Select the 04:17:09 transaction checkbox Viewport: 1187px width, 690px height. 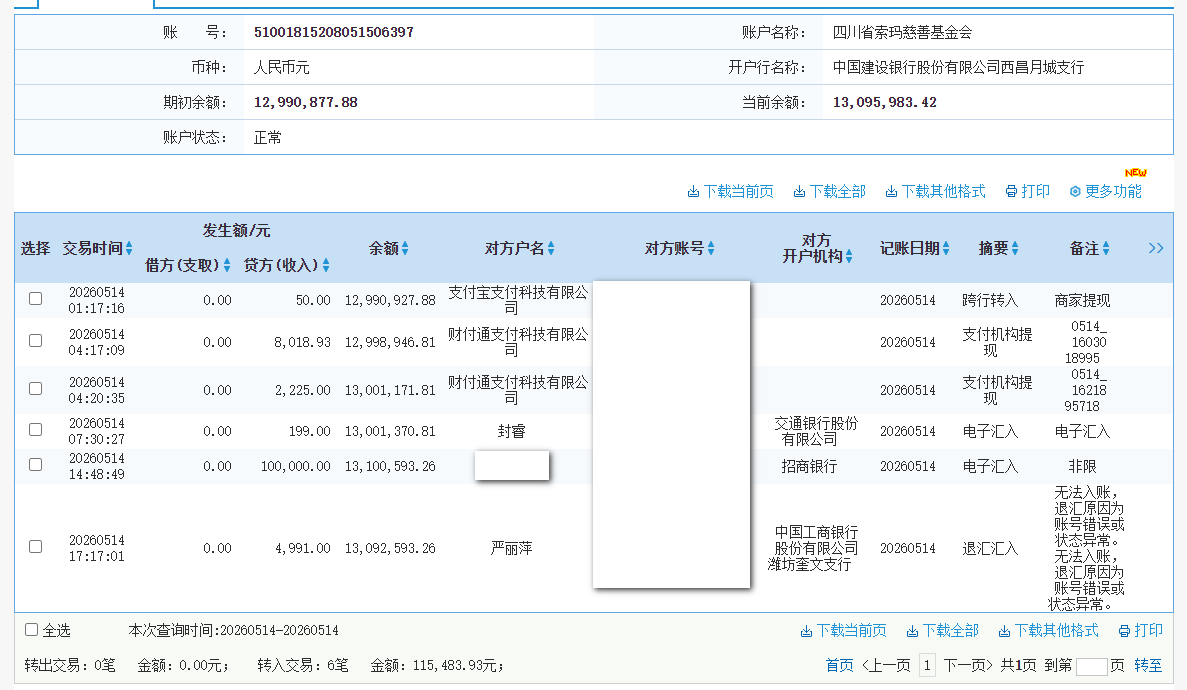pyautogui.click(x=36, y=341)
